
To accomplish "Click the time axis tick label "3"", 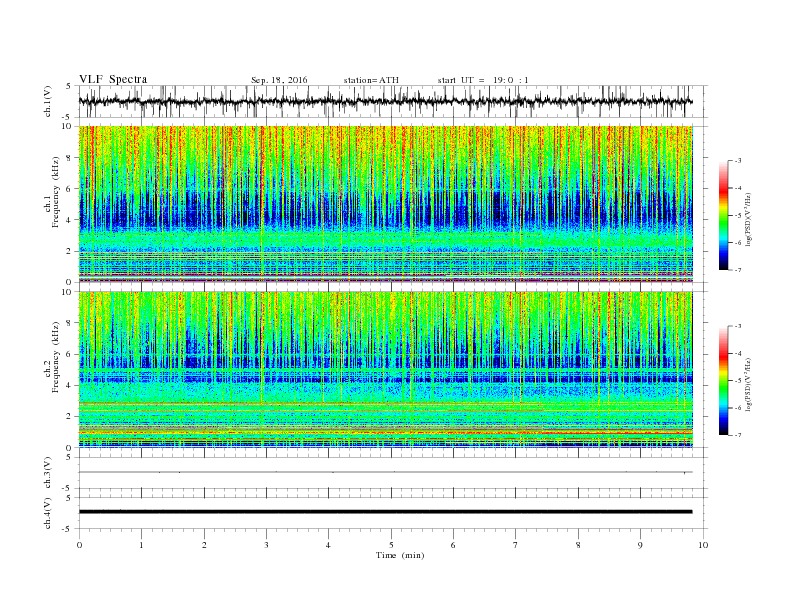I will coord(266,545).
